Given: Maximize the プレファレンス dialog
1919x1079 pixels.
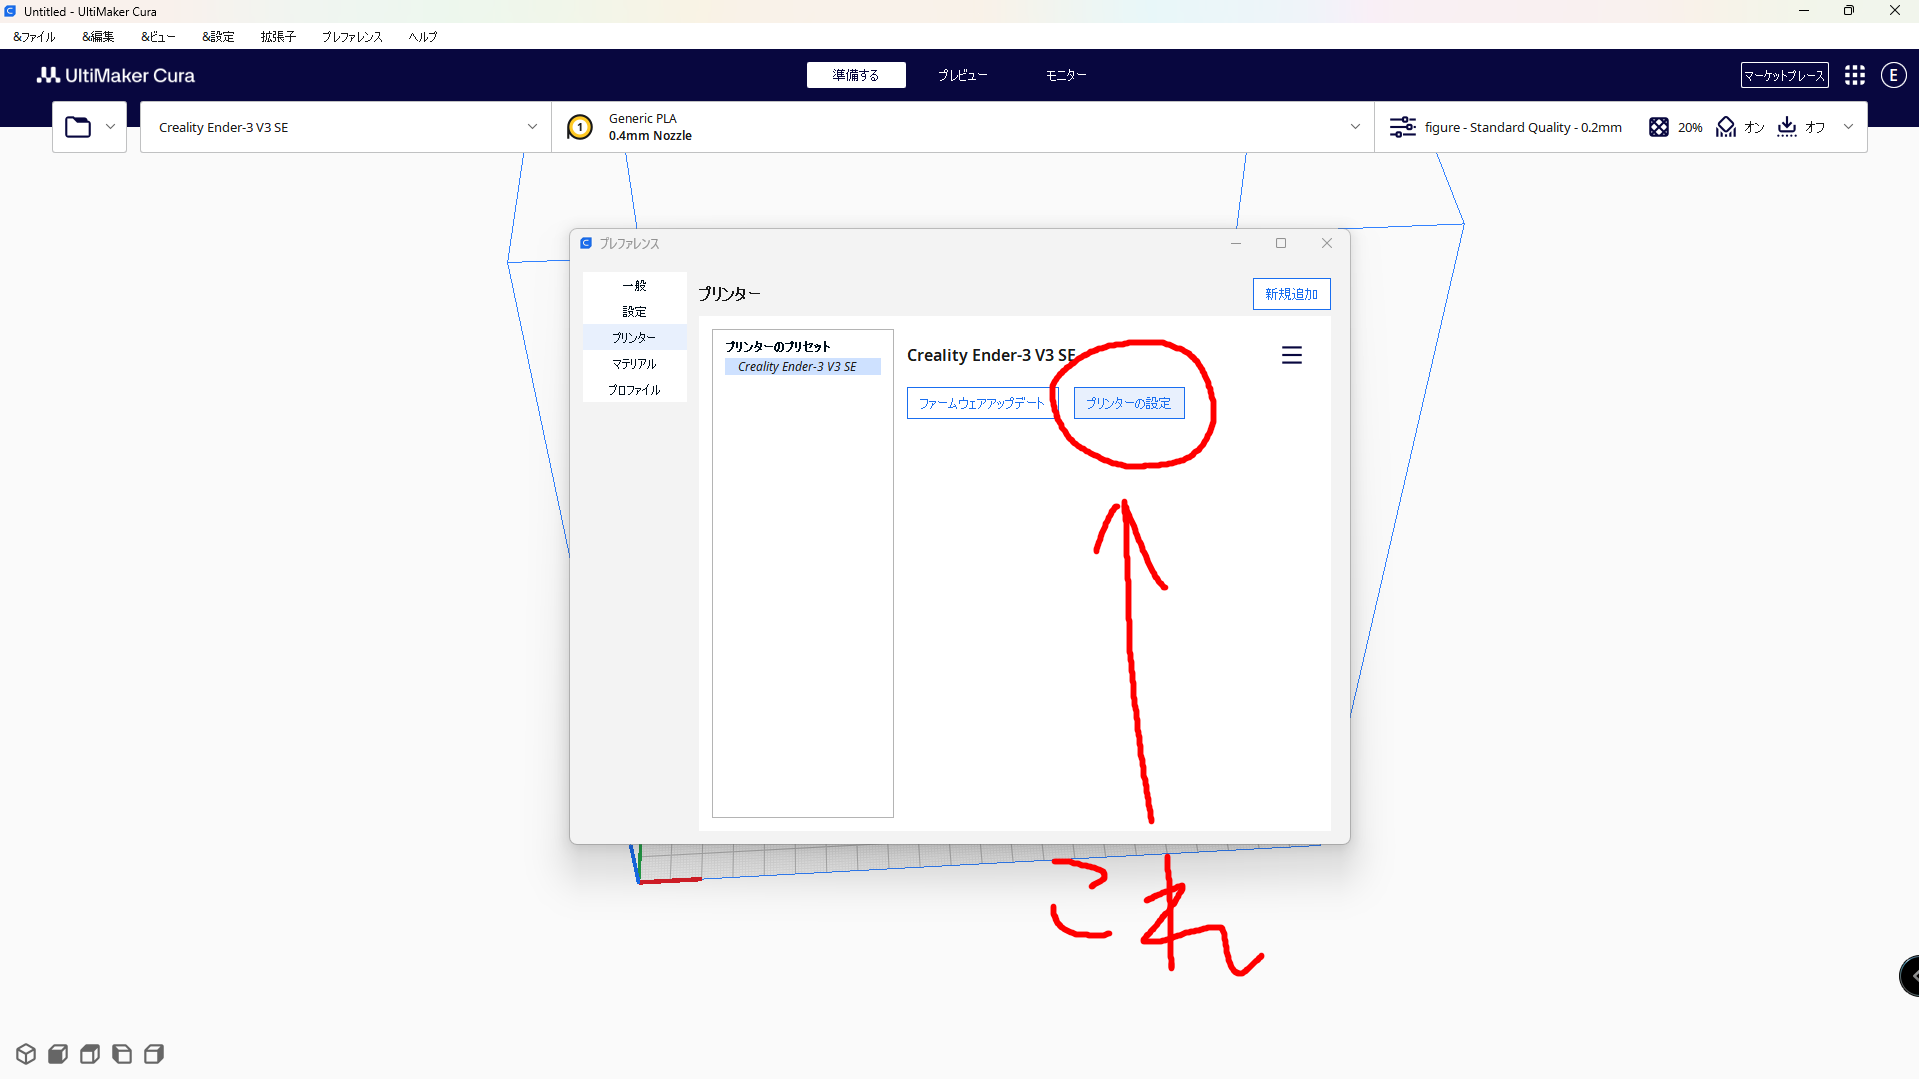Looking at the screenshot, I should tap(1281, 243).
